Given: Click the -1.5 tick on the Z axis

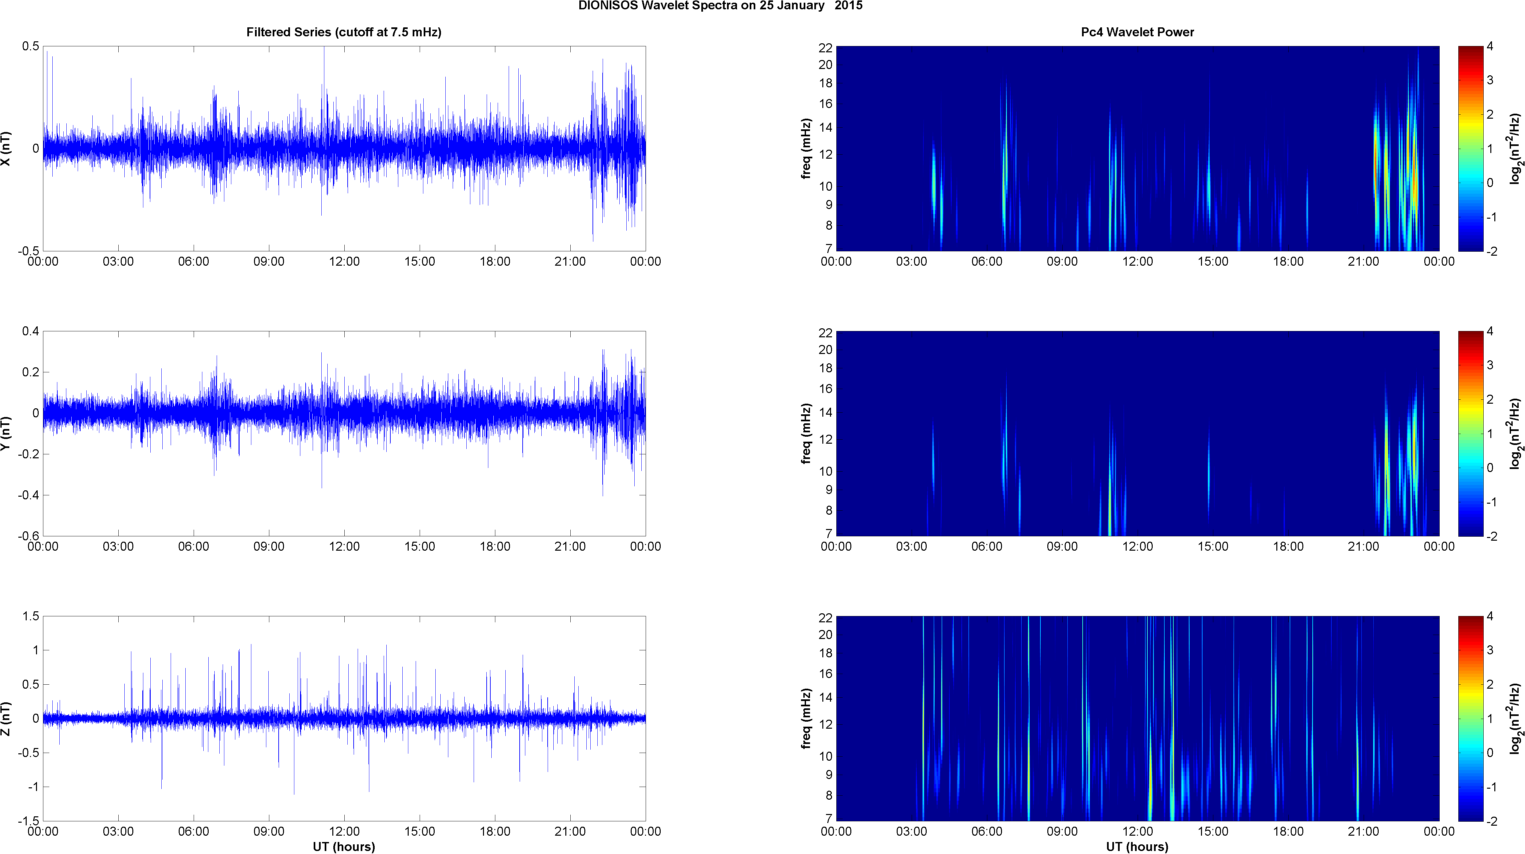Looking at the screenshot, I should point(28,821).
